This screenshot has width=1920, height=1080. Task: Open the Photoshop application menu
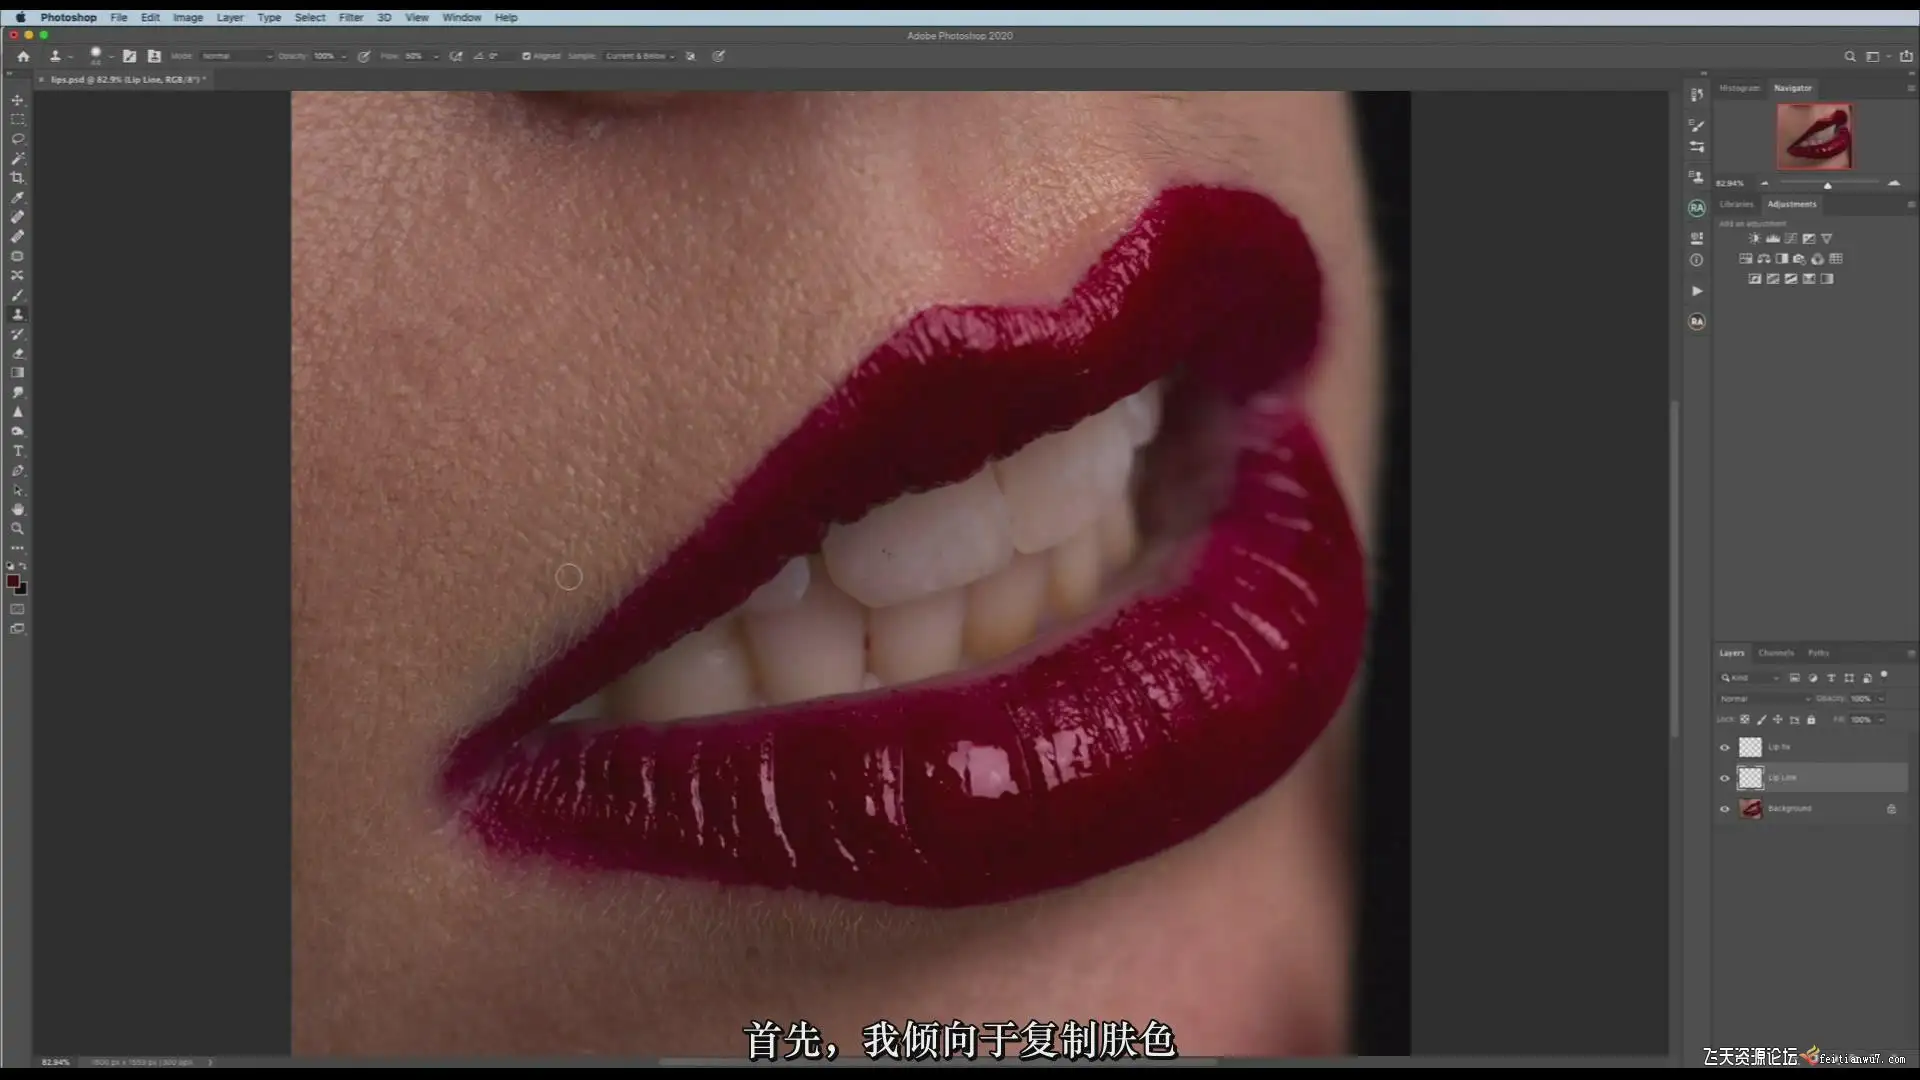pos(68,17)
